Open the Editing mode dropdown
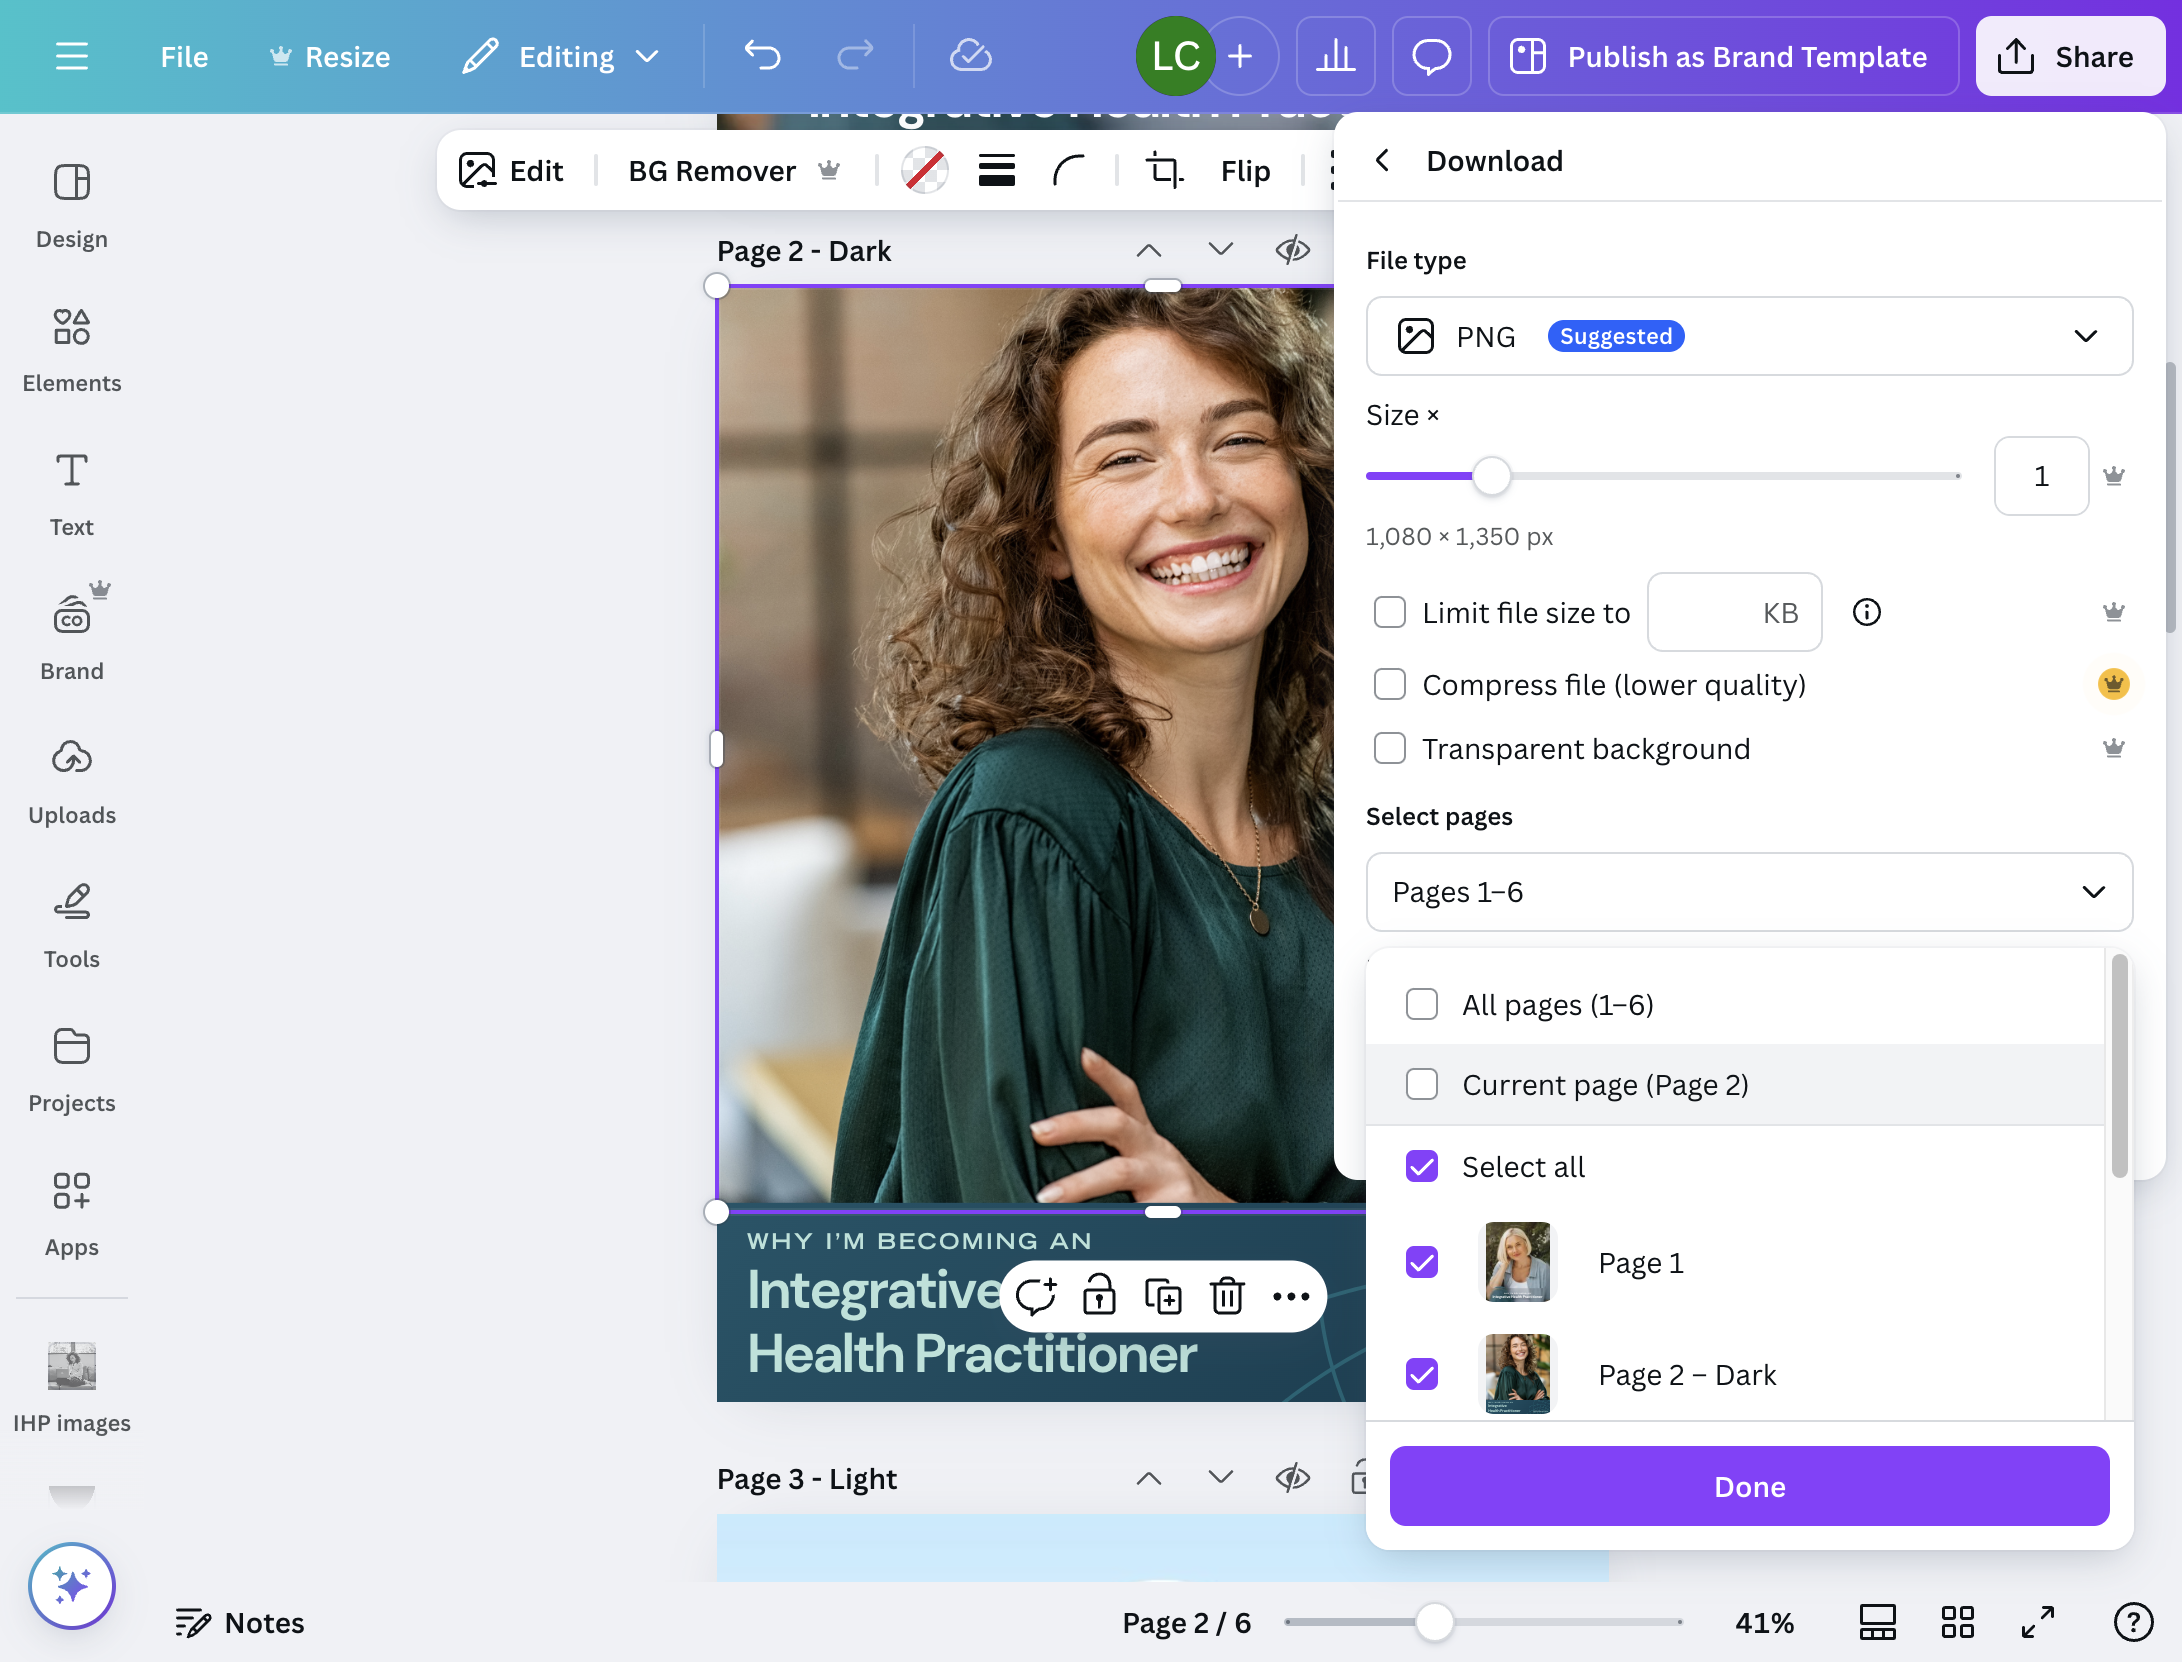The width and height of the screenshot is (2182, 1662). pos(561,56)
